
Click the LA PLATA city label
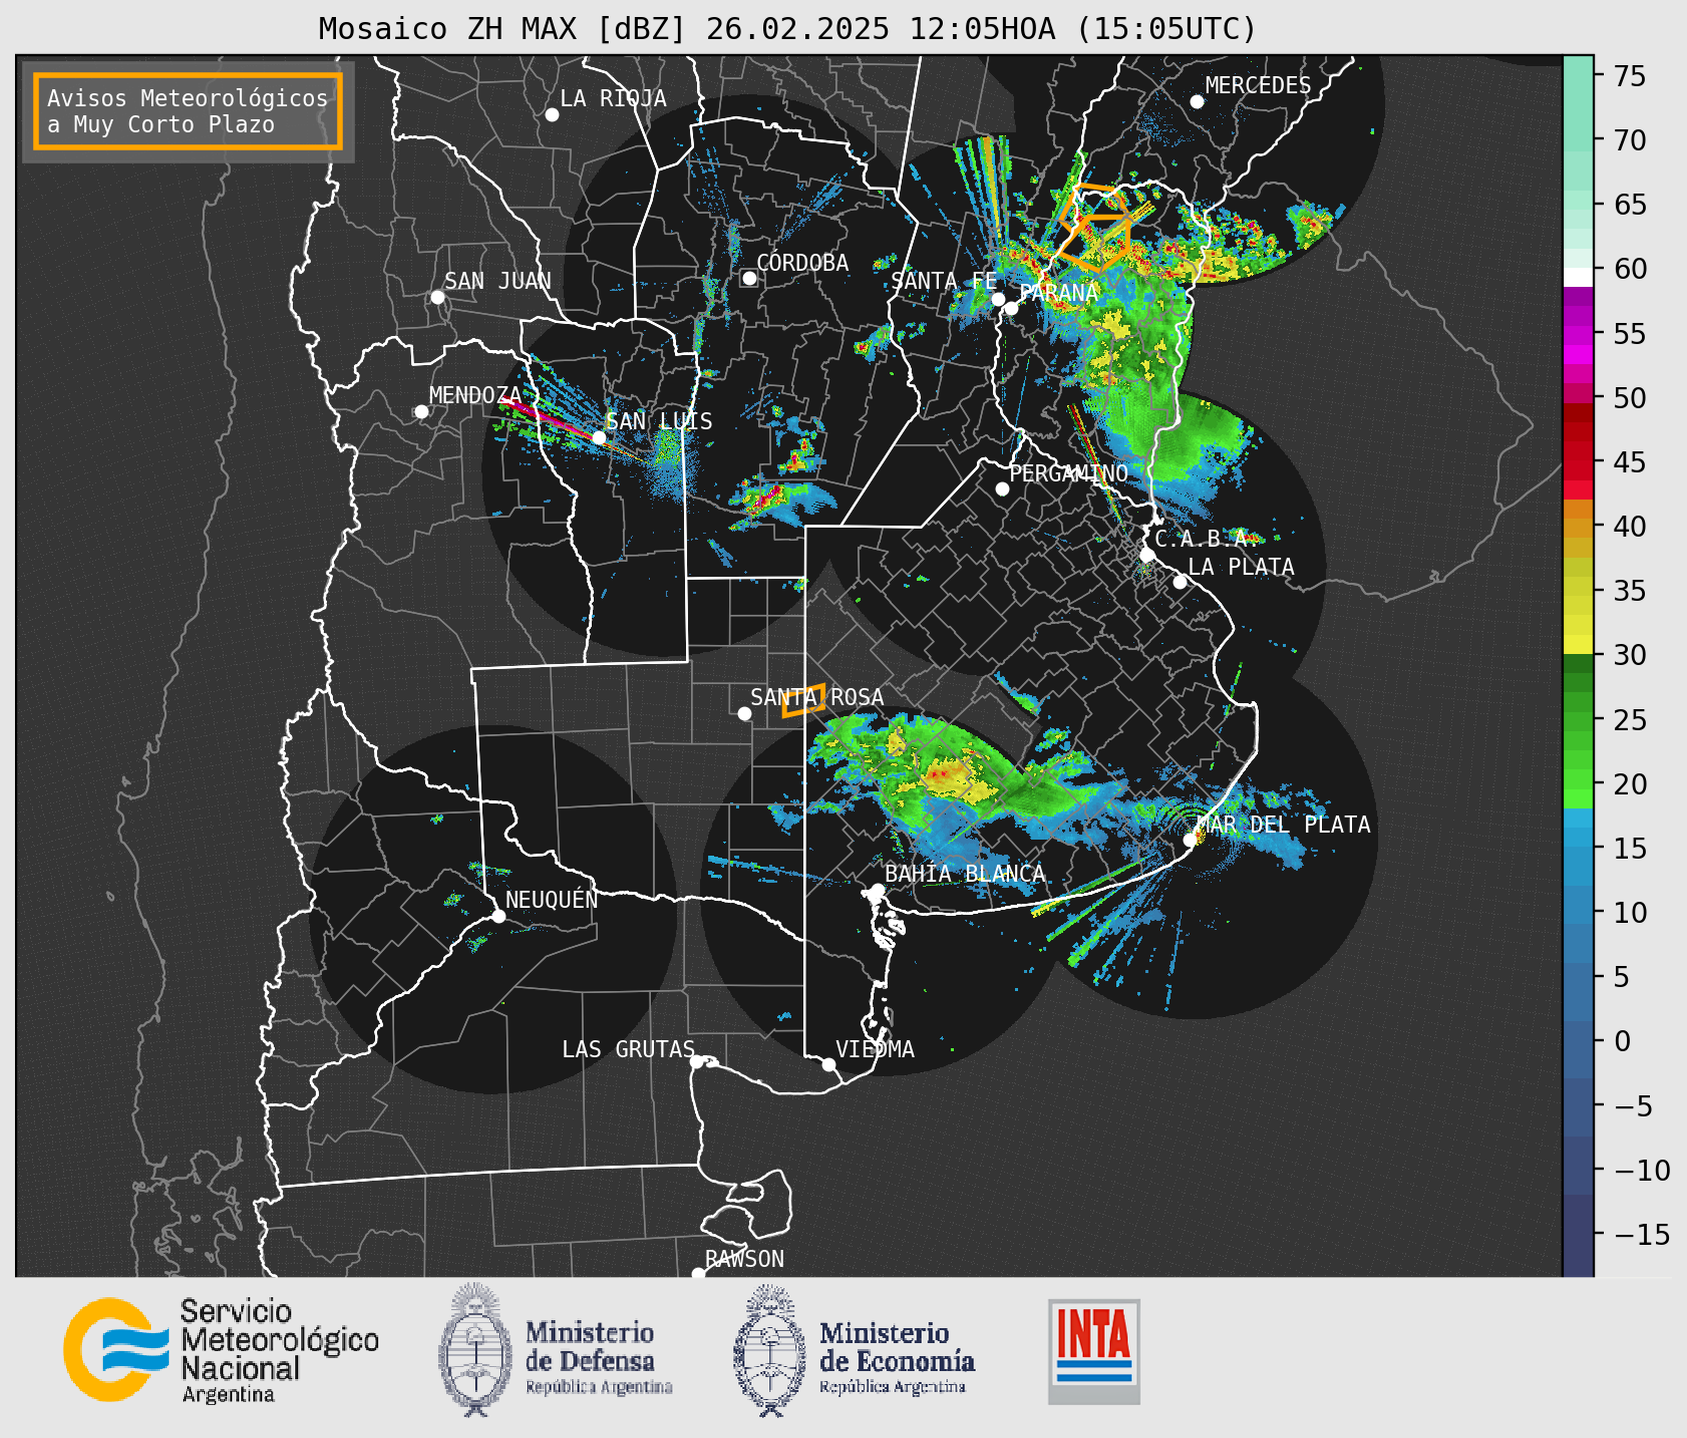[1241, 567]
